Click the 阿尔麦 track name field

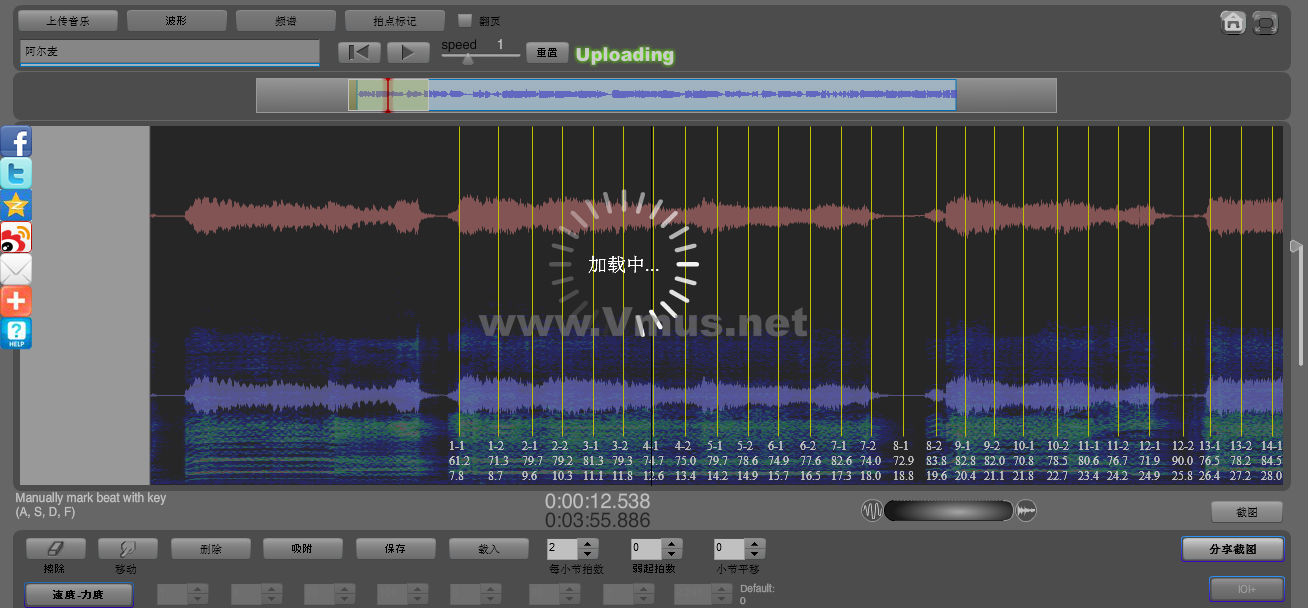[169, 51]
